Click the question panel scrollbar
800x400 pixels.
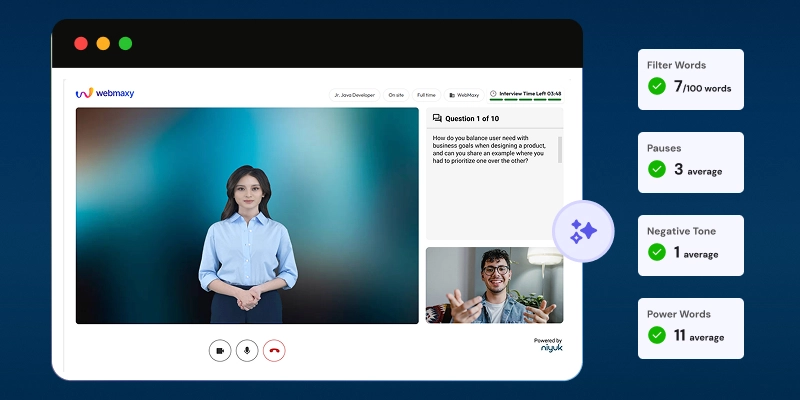point(560,149)
